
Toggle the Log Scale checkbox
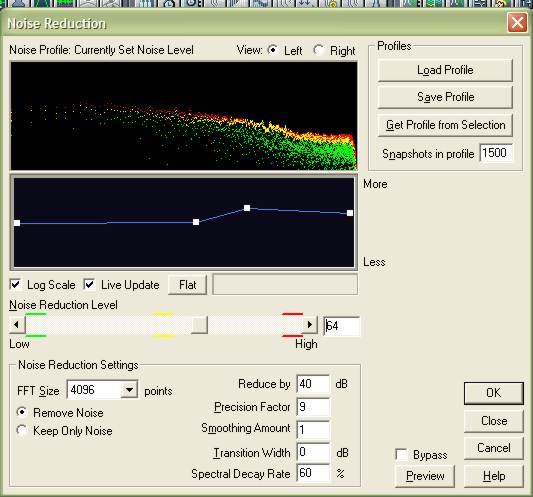[16, 285]
